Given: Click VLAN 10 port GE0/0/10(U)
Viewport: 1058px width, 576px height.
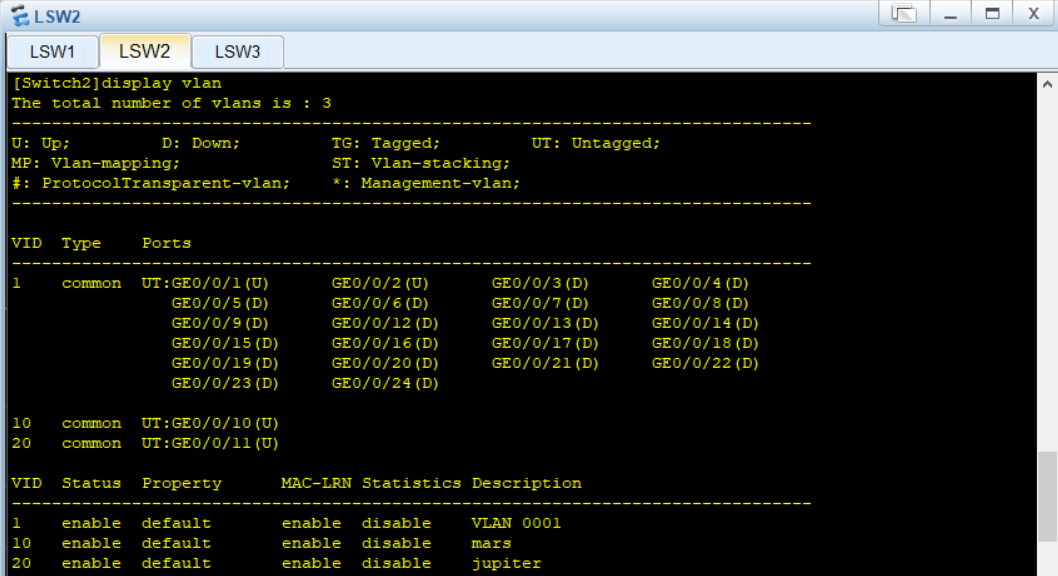Looking at the screenshot, I should [x=225, y=424].
